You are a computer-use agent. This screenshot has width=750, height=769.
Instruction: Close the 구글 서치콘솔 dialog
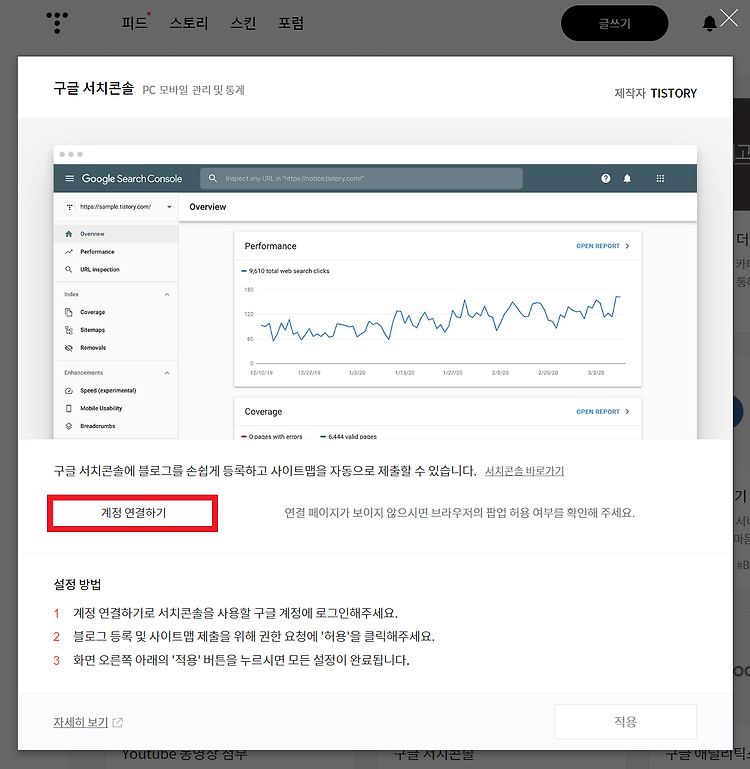coord(729,18)
